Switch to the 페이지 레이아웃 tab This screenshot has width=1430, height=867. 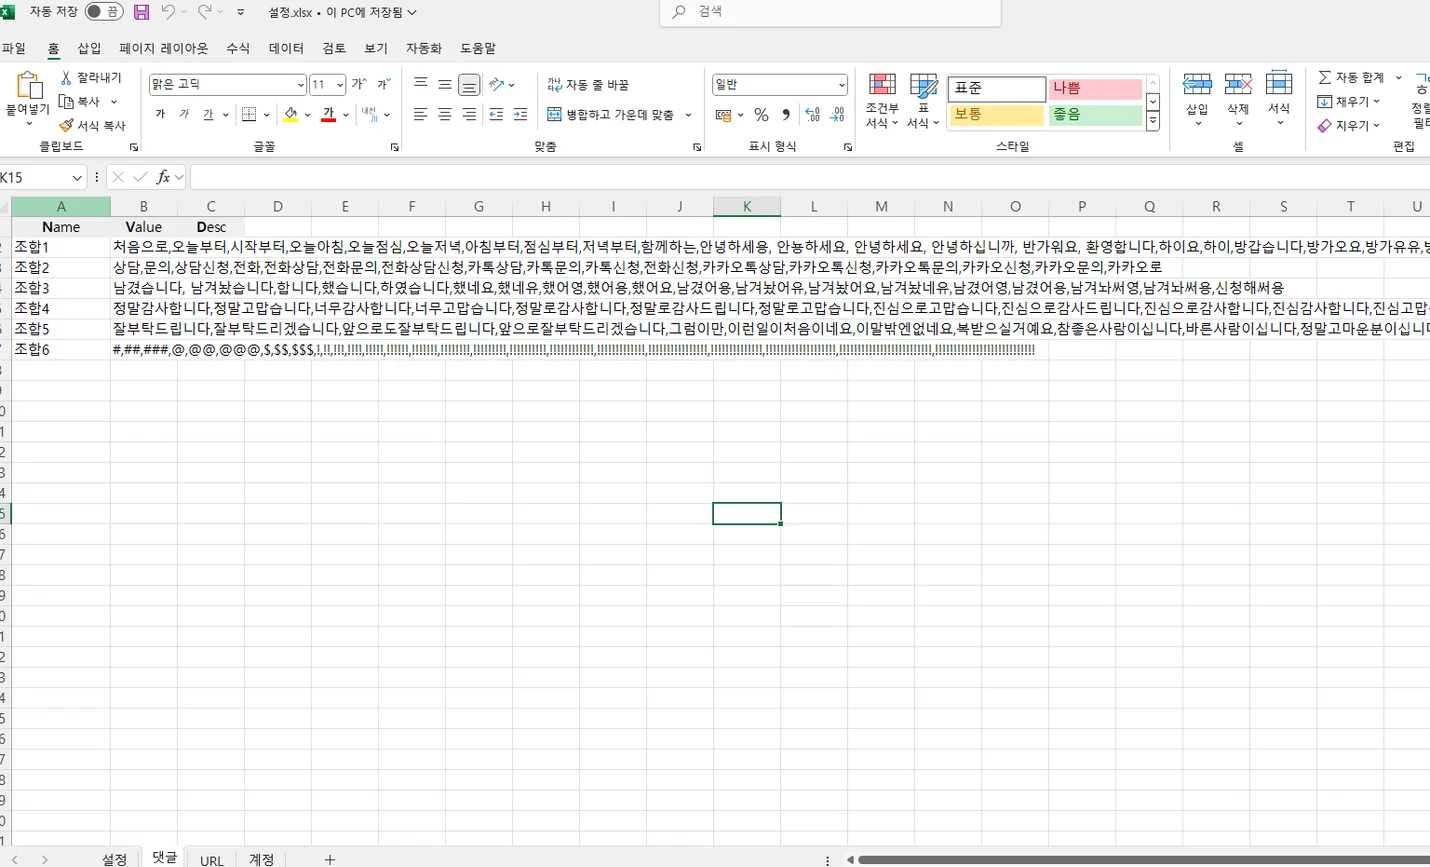click(x=163, y=48)
